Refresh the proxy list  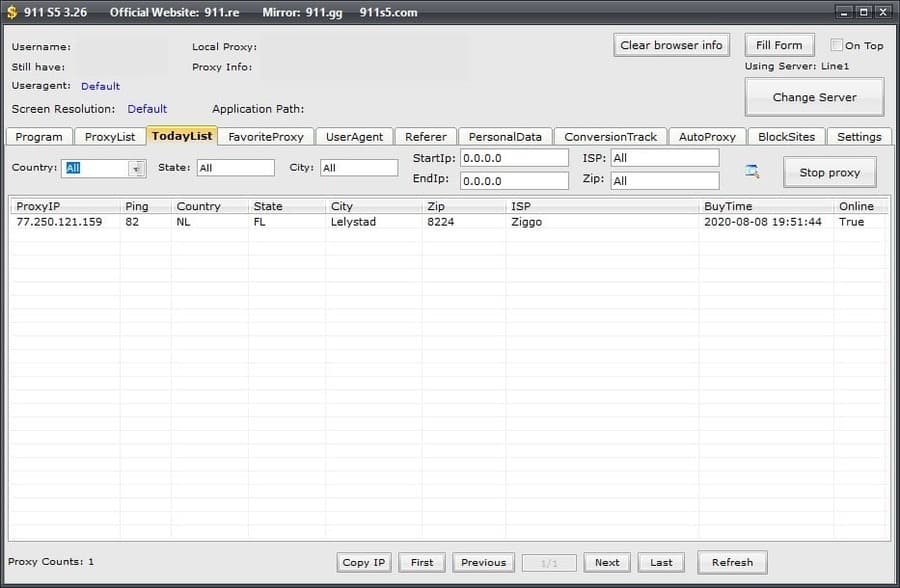click(732, 562)
